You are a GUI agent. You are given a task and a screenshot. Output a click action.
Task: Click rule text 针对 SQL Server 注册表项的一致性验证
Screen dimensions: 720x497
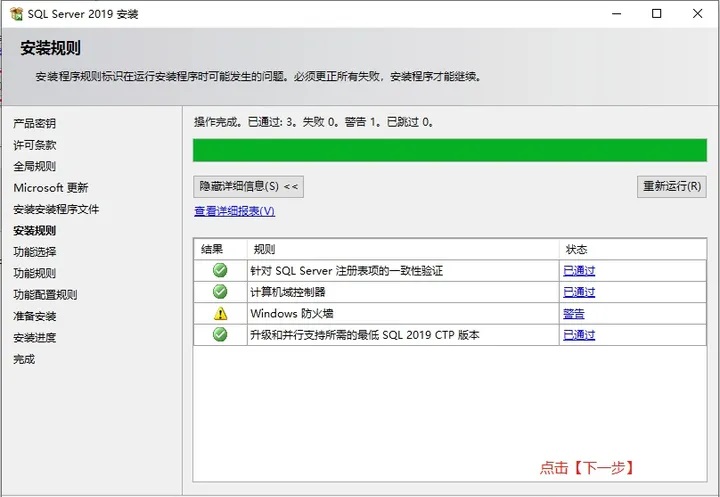[x=347, y=271]
